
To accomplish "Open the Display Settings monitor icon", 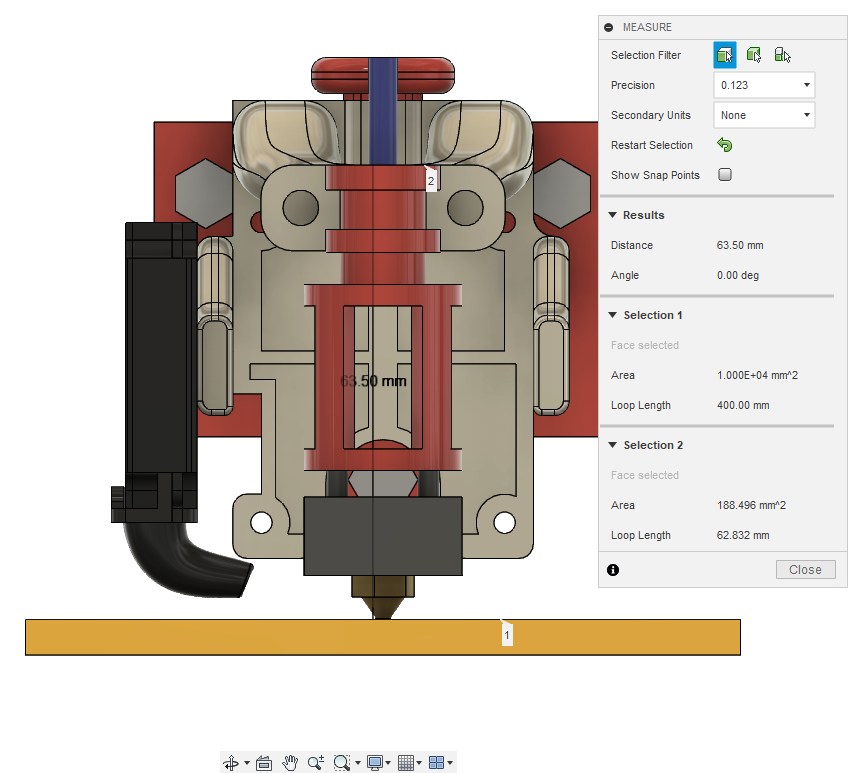I will (375, 762).
